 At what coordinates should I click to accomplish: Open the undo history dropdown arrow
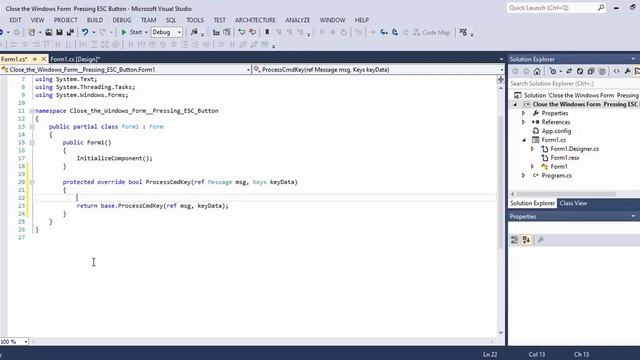pyautogui.click(x=93, y=32)
